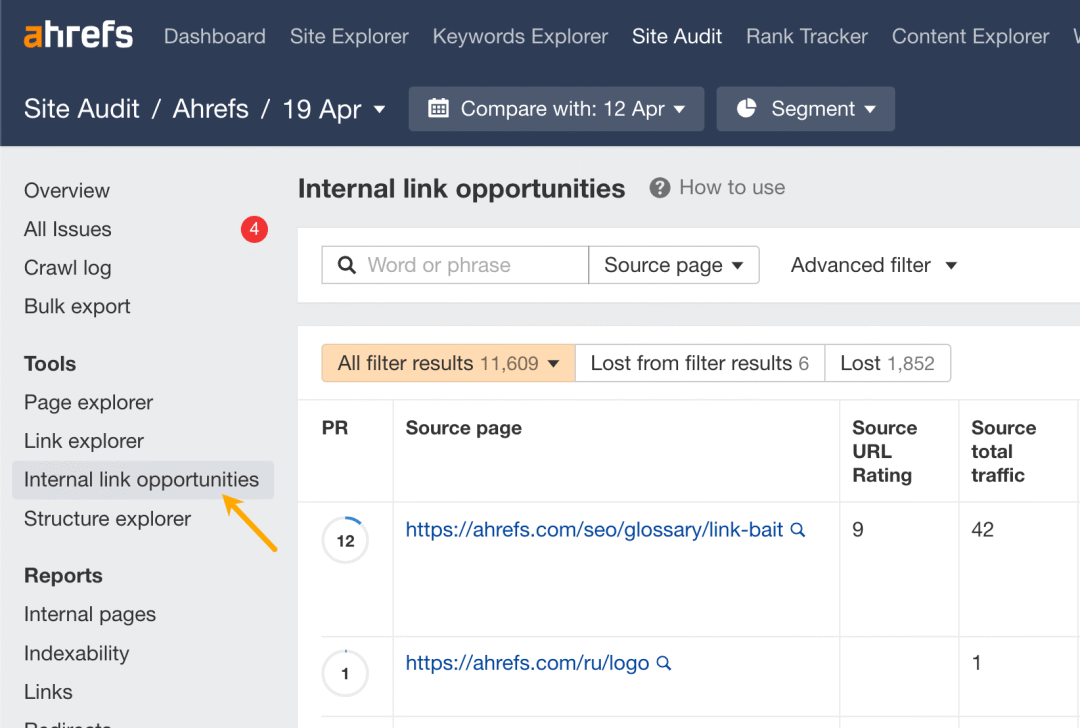Image resolution: width=1080 pixels, height=728 pixels.
Task: Open Structure explorer in the sidebar
Action: point(107,519)
